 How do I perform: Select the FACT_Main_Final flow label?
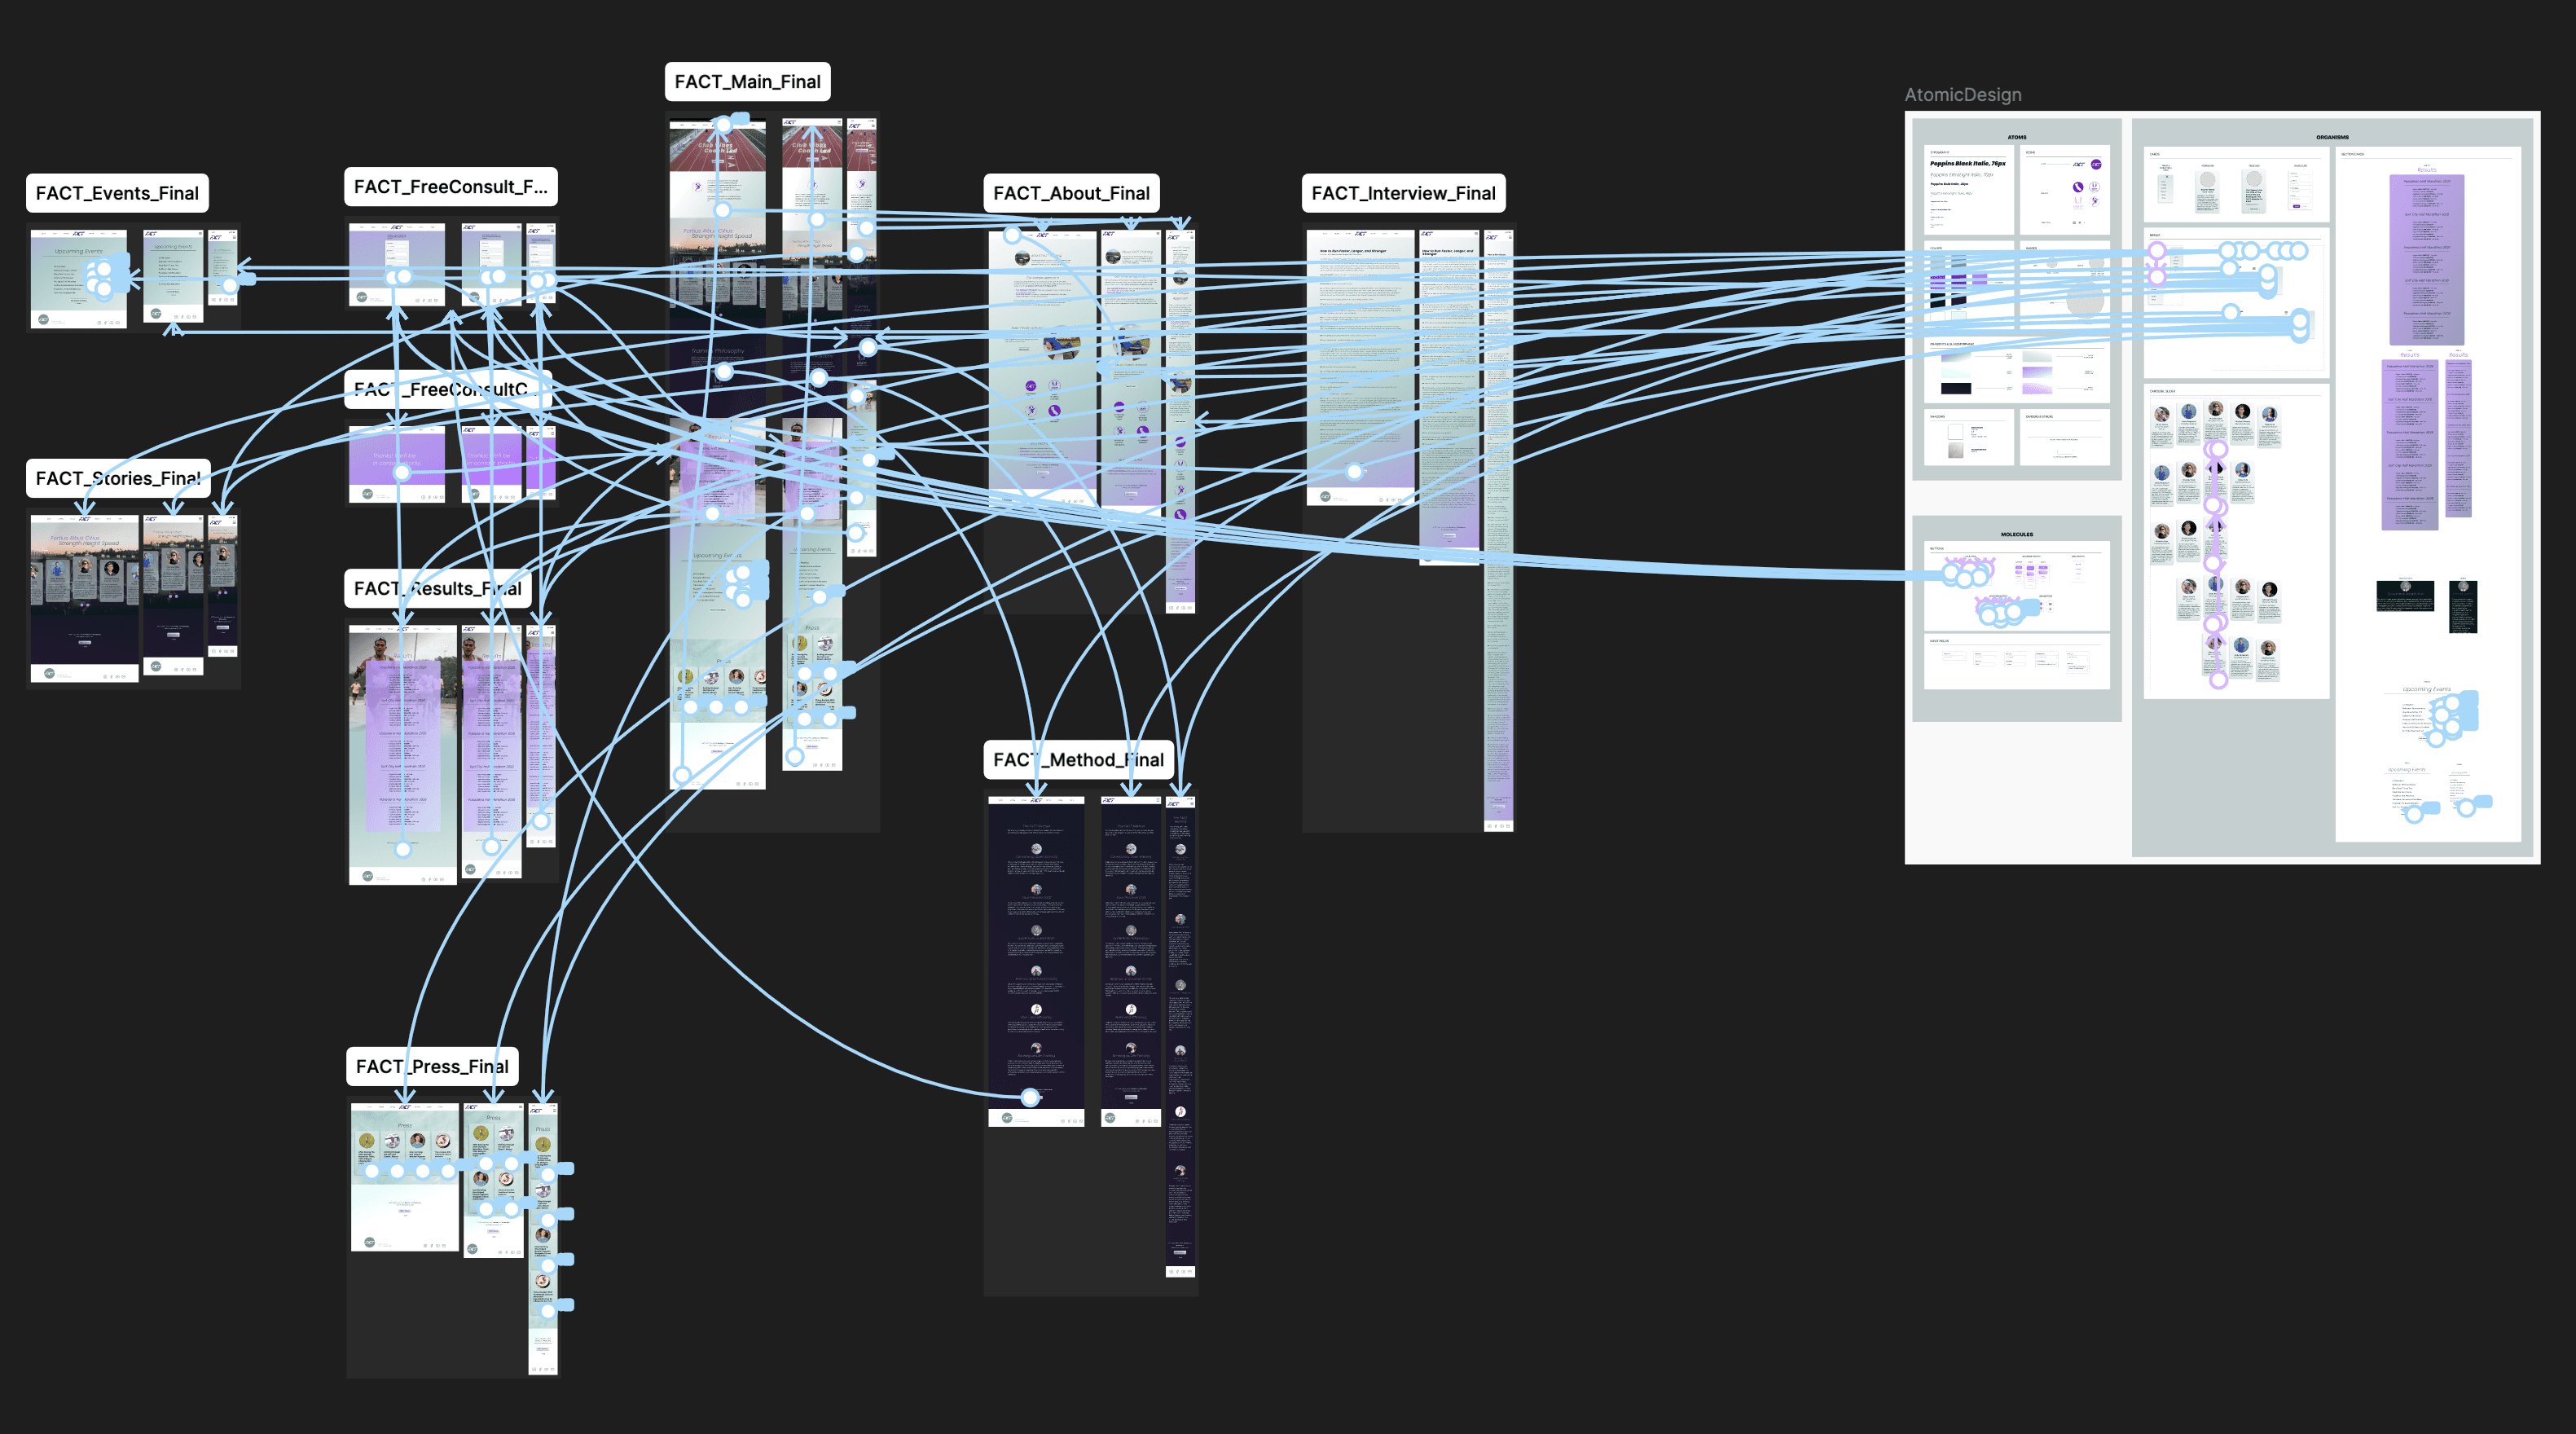pos(747,82)
